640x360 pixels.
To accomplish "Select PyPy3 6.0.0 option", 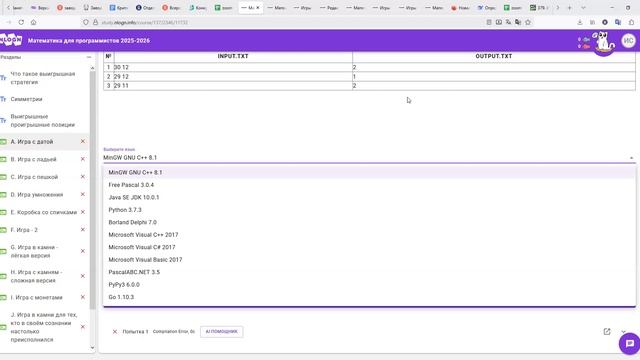I will (x=369, y=284).
